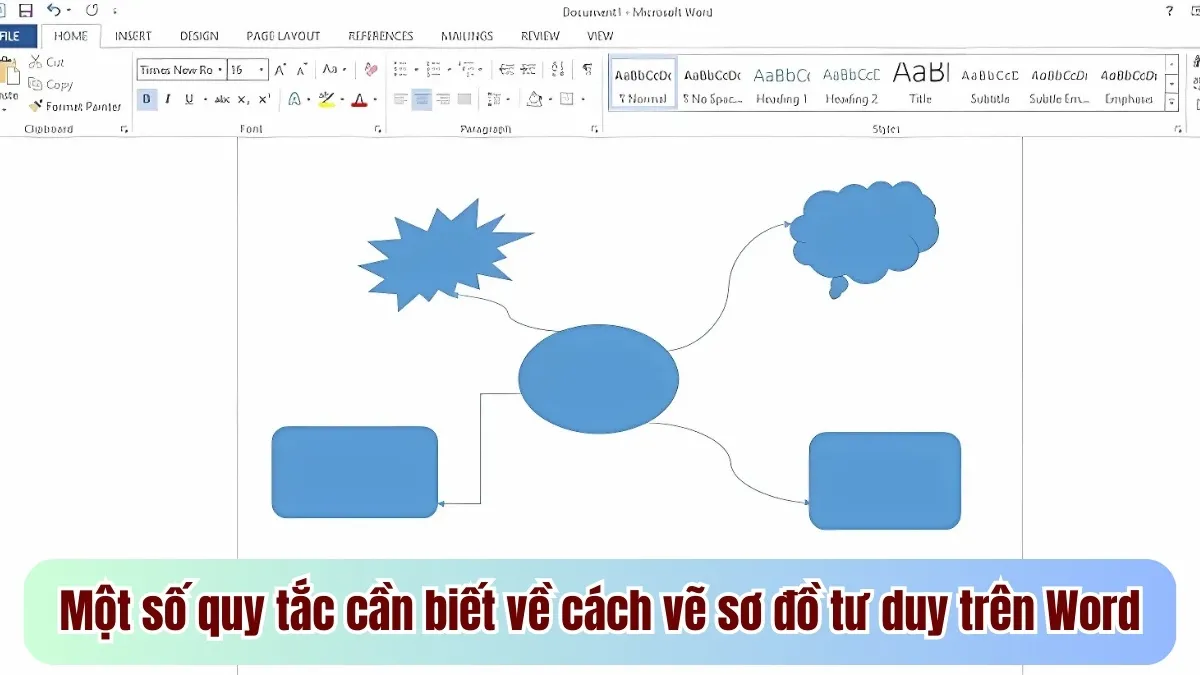Switch to the DESIGN tab
This screenshot has height=675, width=1200.
pos(199,36)
